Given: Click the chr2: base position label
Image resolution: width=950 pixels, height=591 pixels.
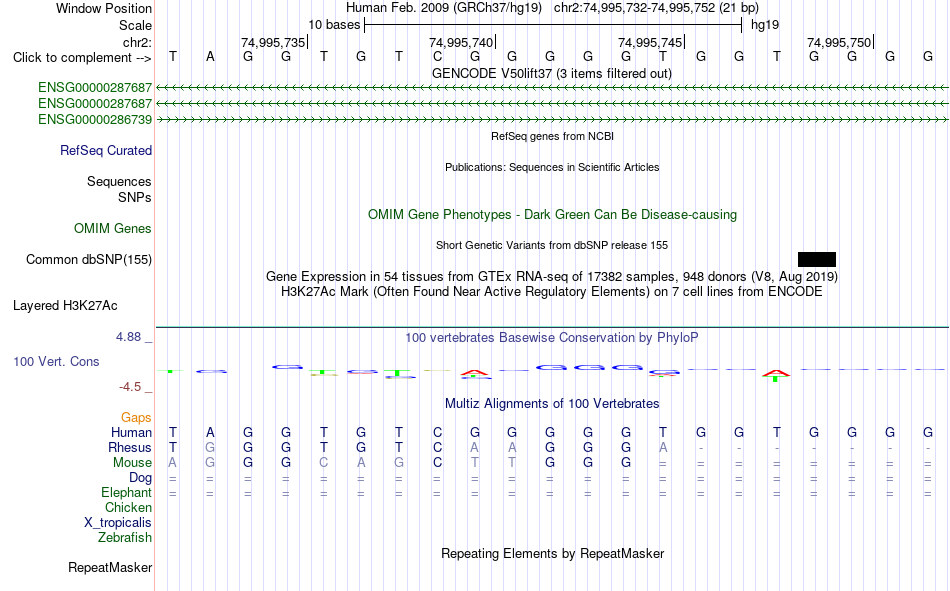Looking at the screenshot, I should 137,42.
